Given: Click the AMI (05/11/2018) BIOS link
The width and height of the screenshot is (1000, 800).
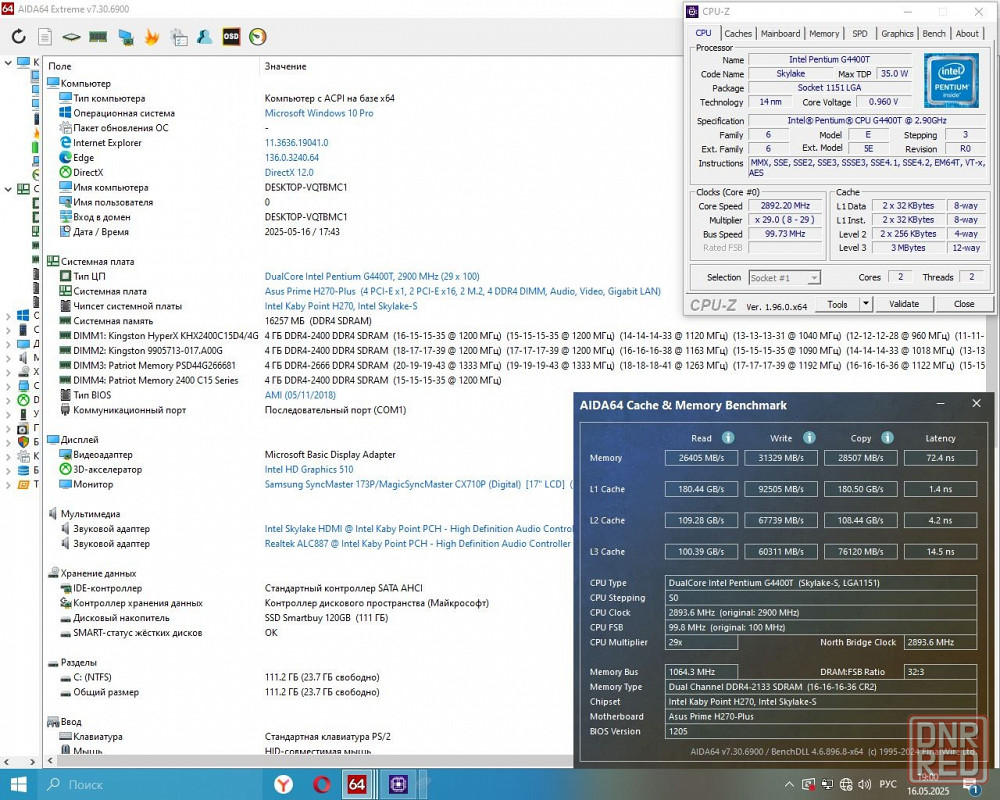Looking at the screenshot, I should [x=300, y=395].
